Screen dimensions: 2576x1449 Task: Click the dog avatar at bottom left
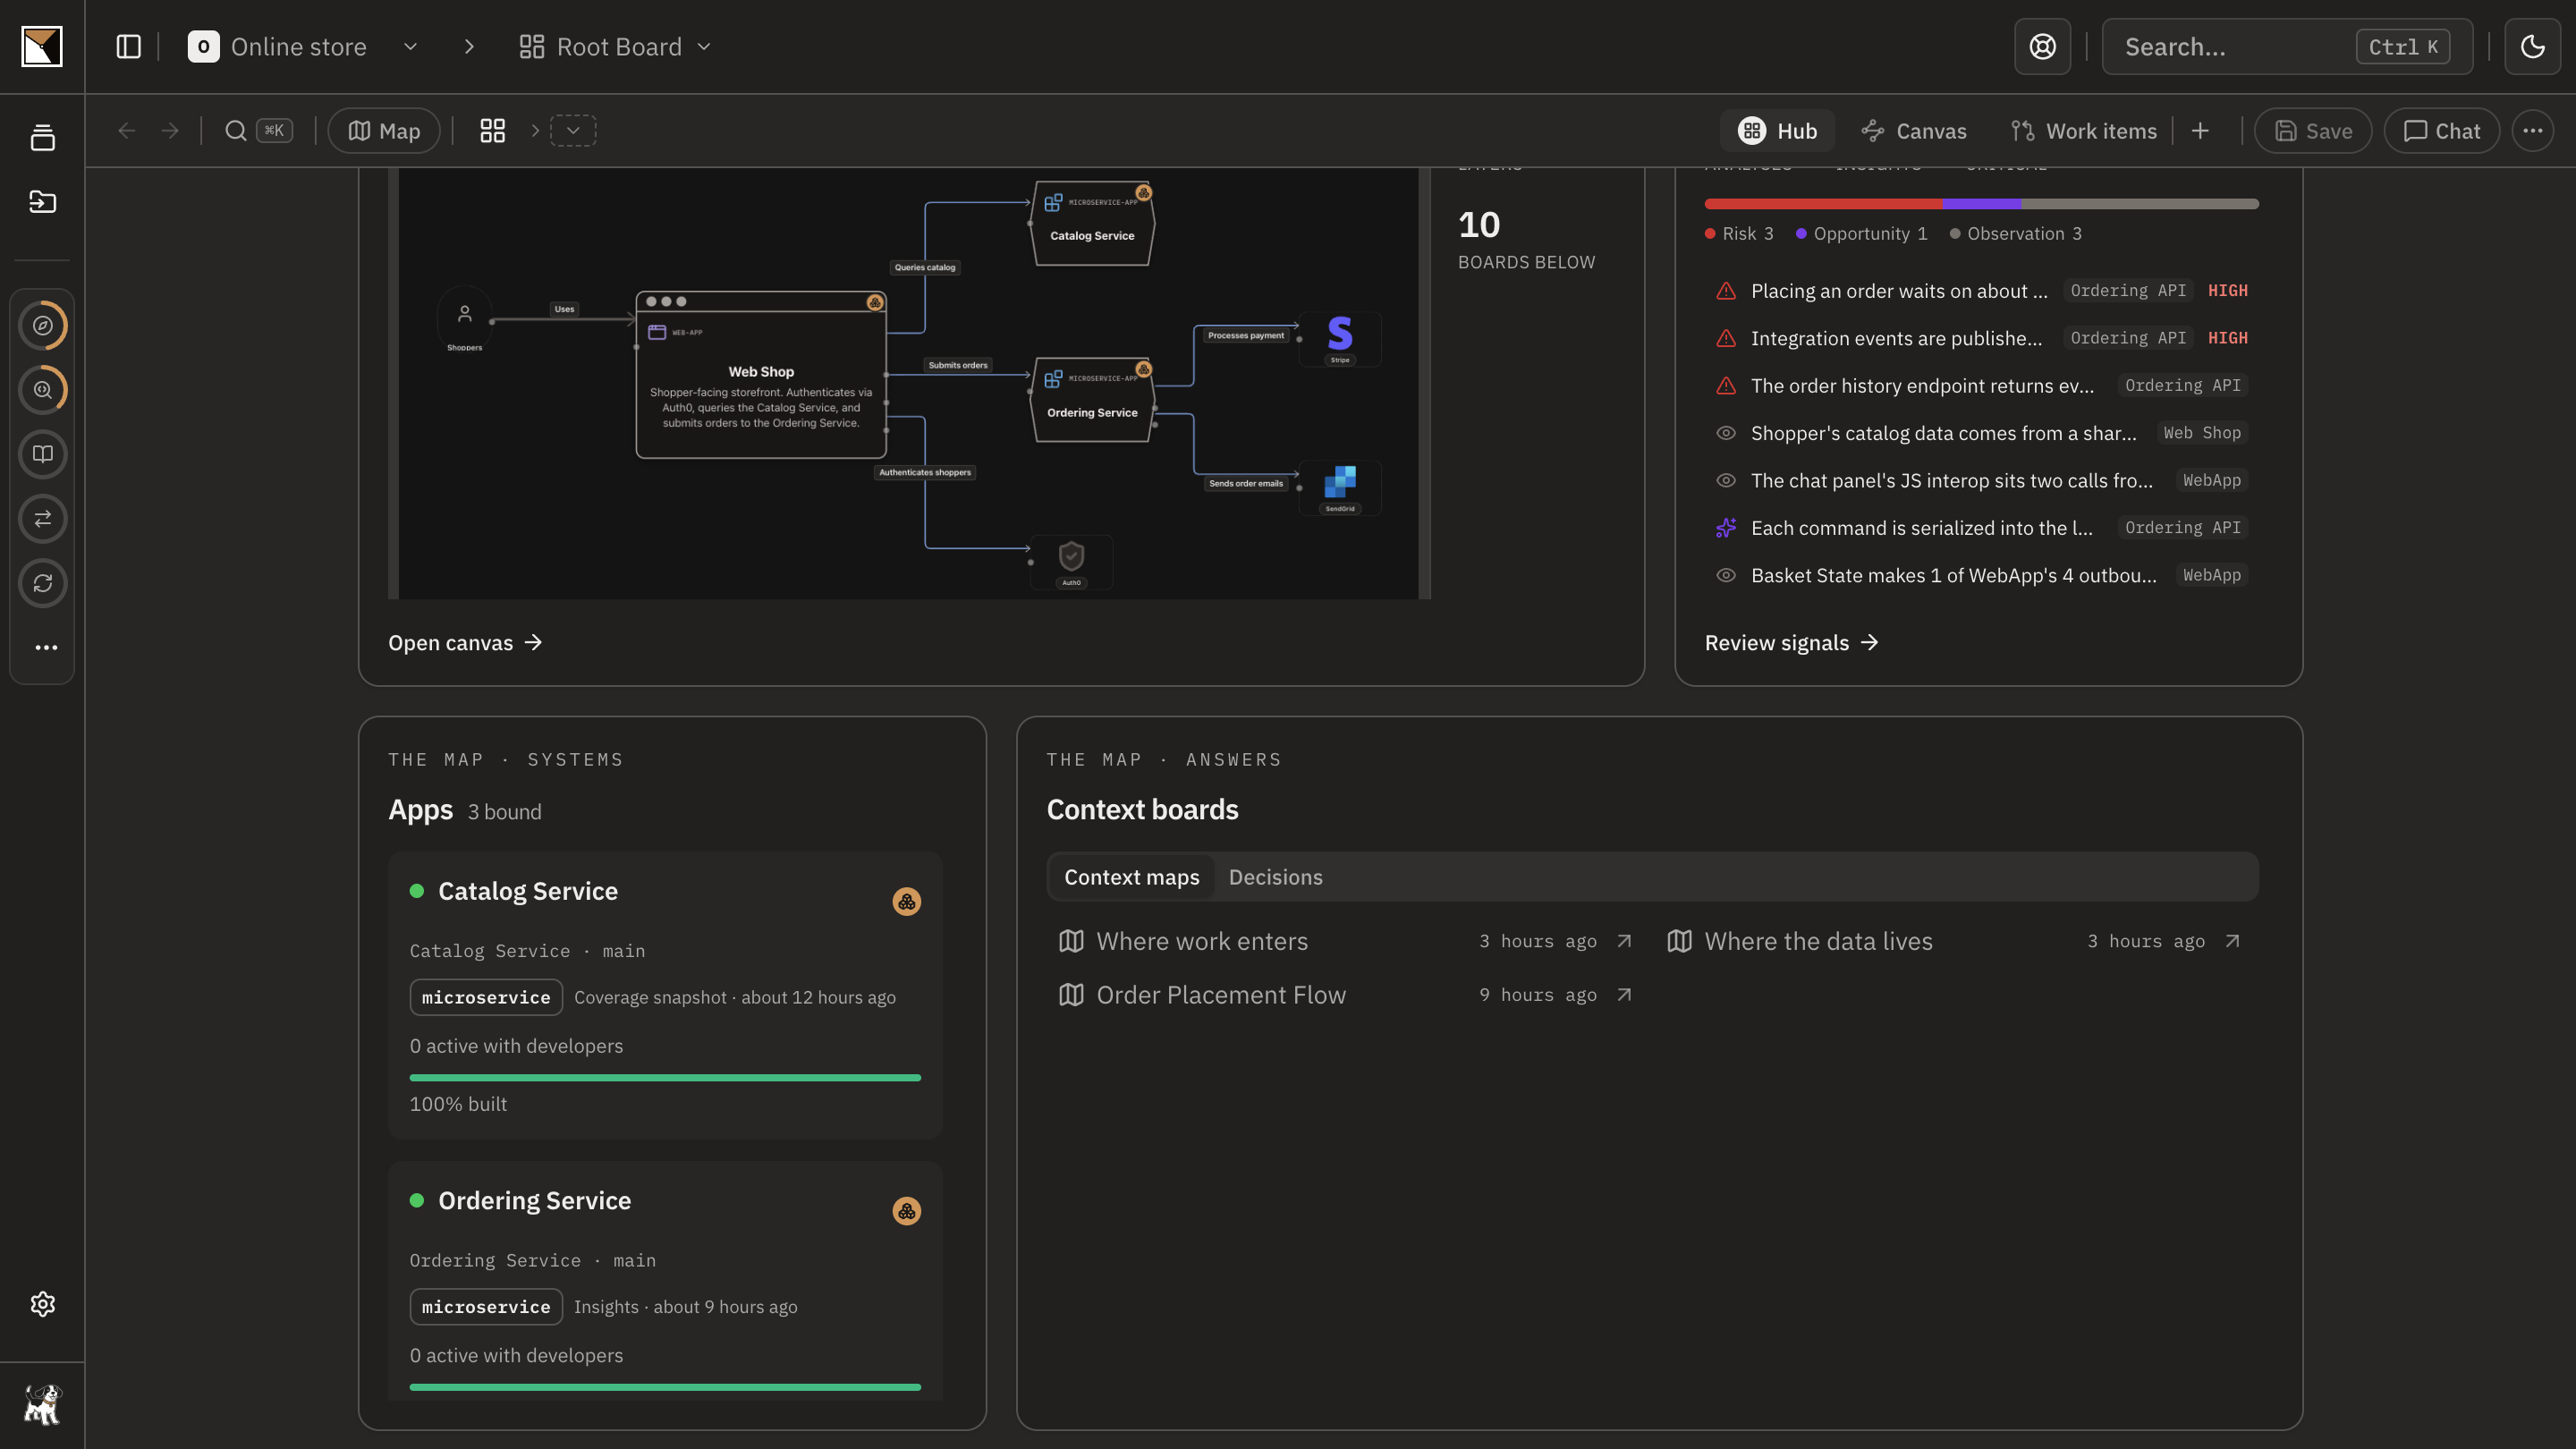42,1405
